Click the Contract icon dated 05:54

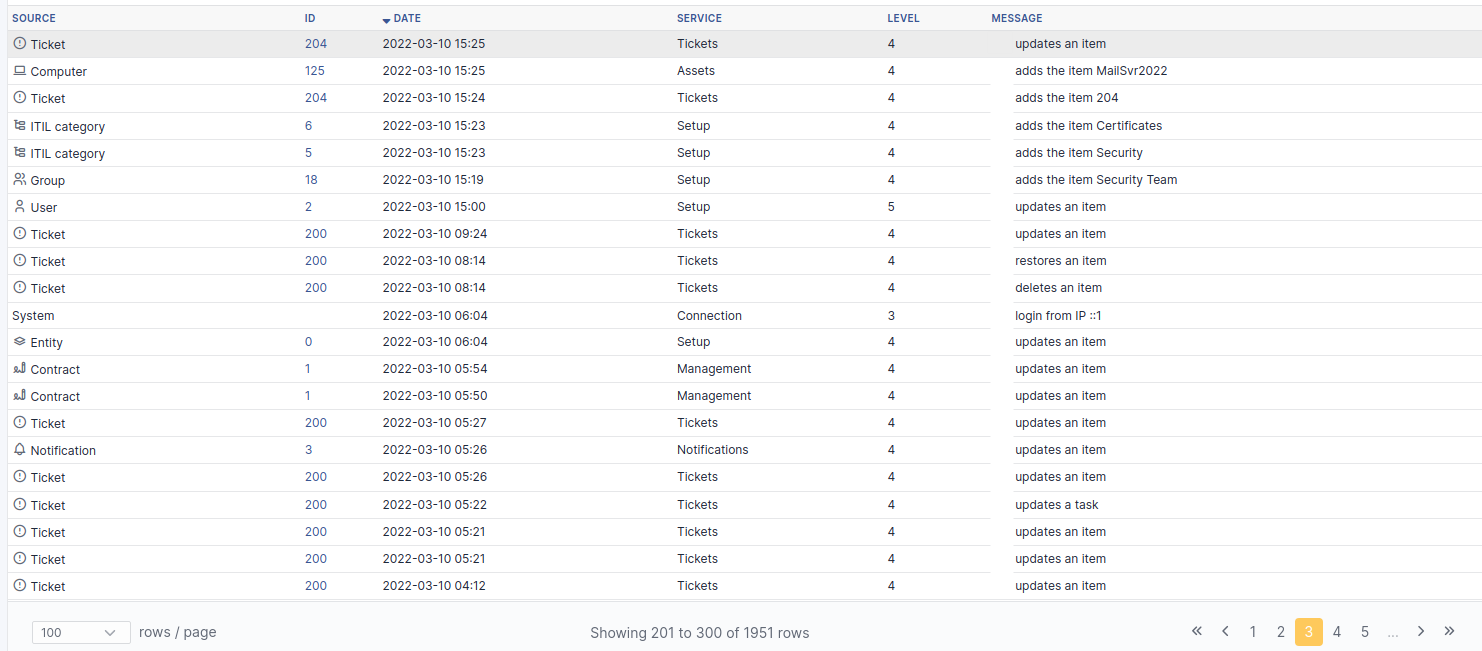19,369
